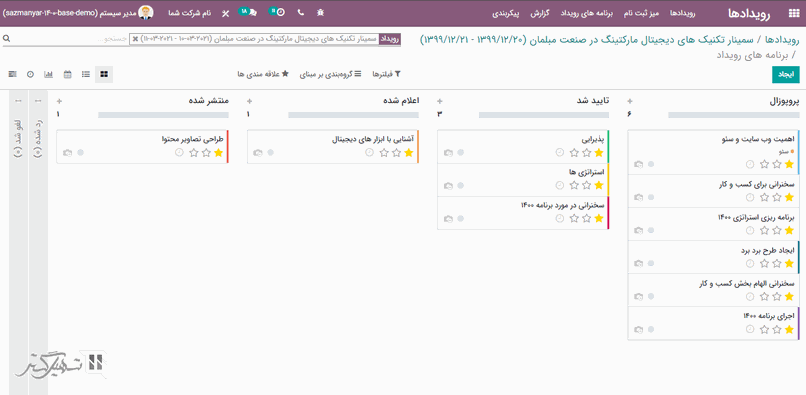Screen dimensions: 806x395
Task: Click activity clock on آشنایی با ابزار های دیجیتال card
Action: click(x=369, y=152)
